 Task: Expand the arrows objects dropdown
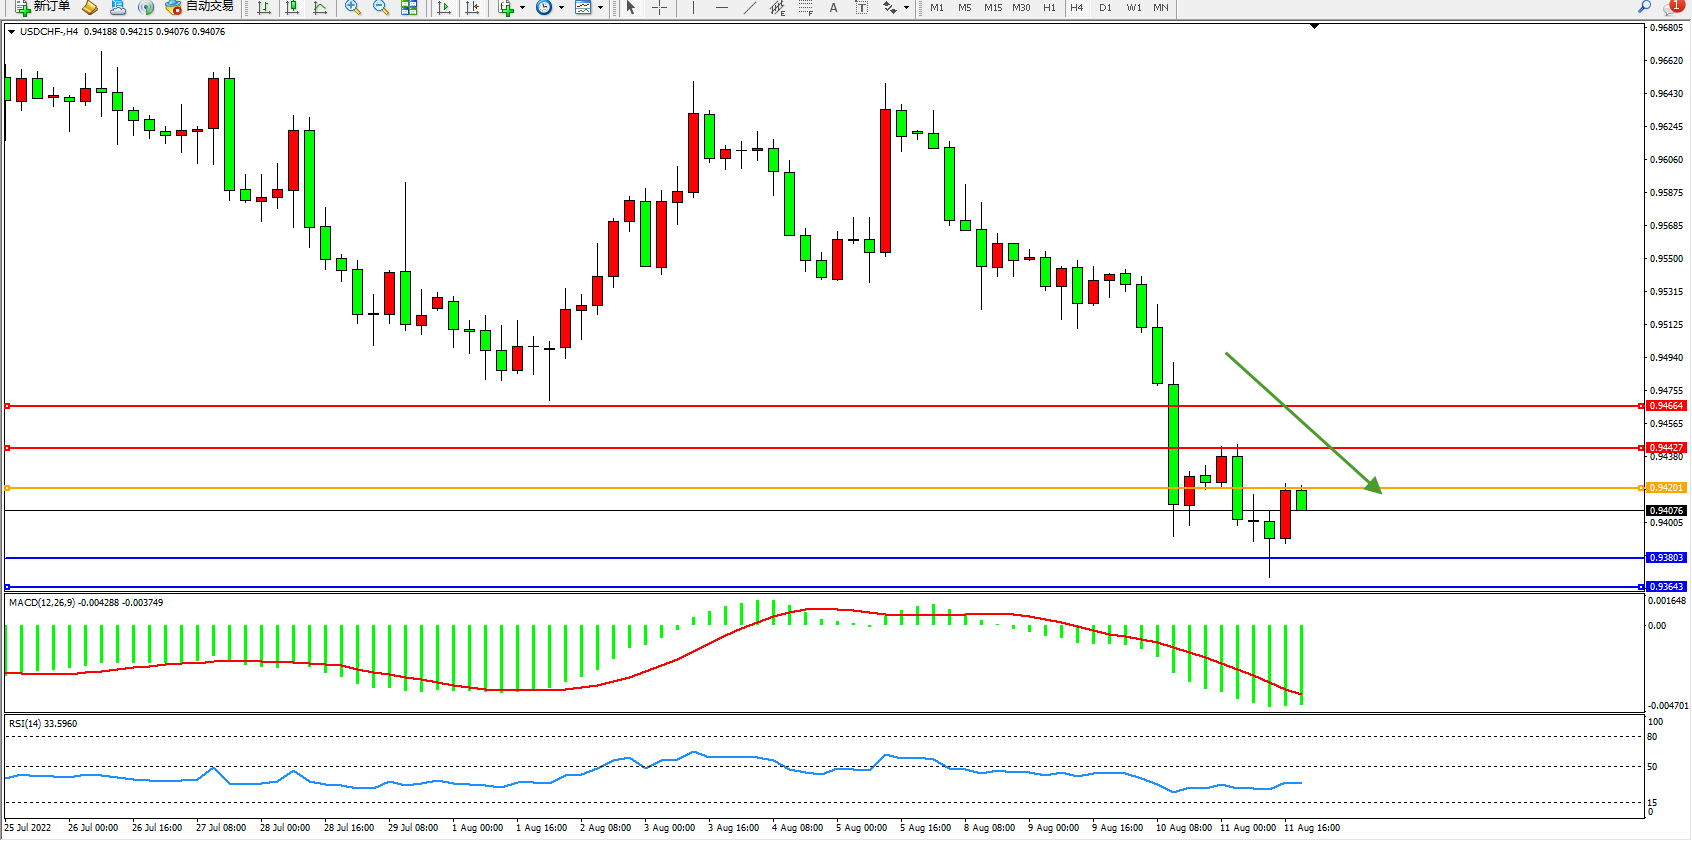click(x=906, y=7)
